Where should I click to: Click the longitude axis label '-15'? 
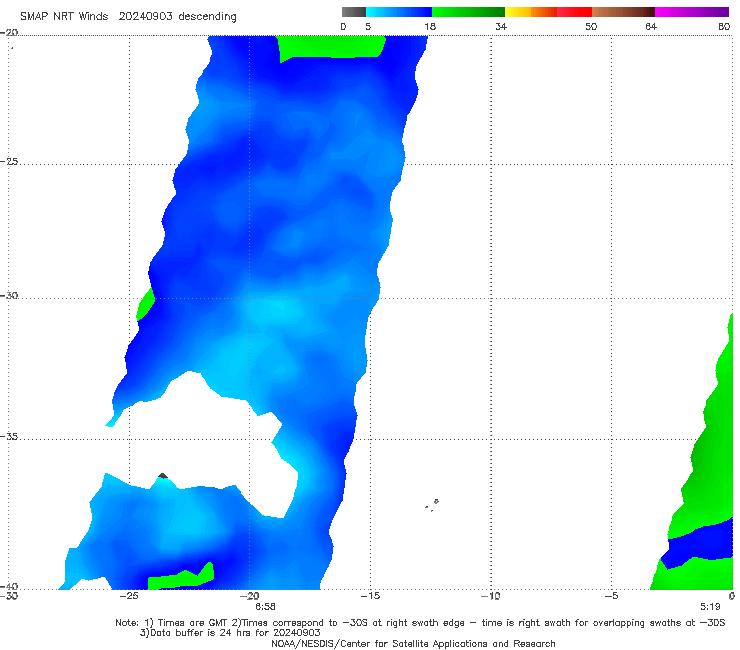(370, 596)
